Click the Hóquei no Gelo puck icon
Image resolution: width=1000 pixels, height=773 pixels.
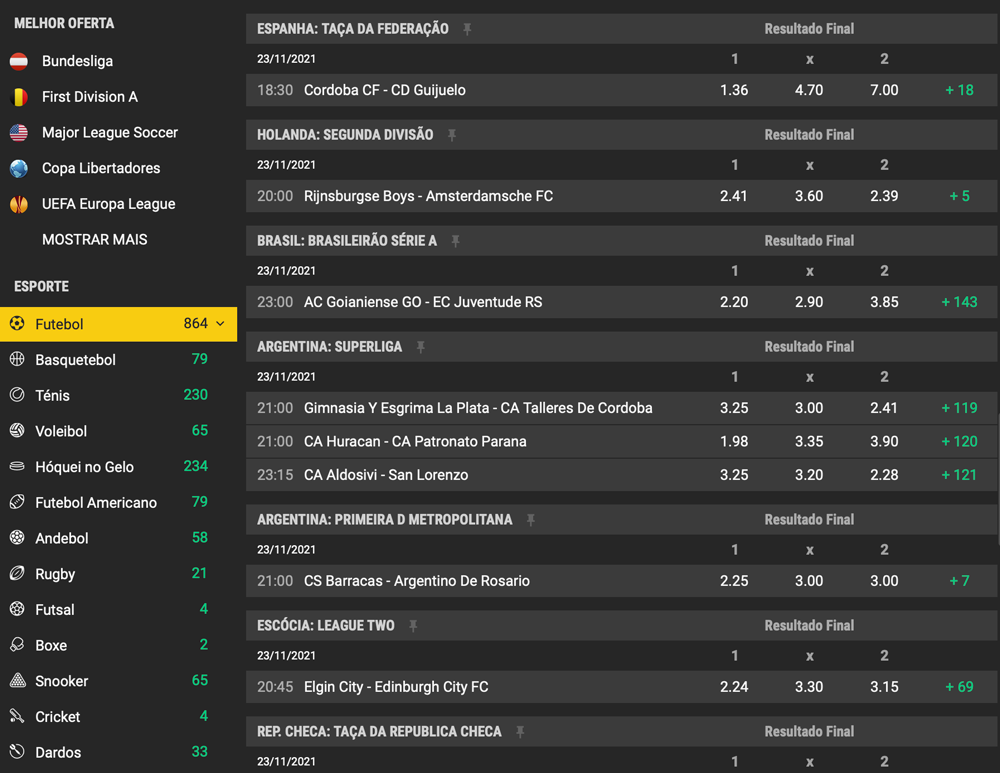point(17,466)
